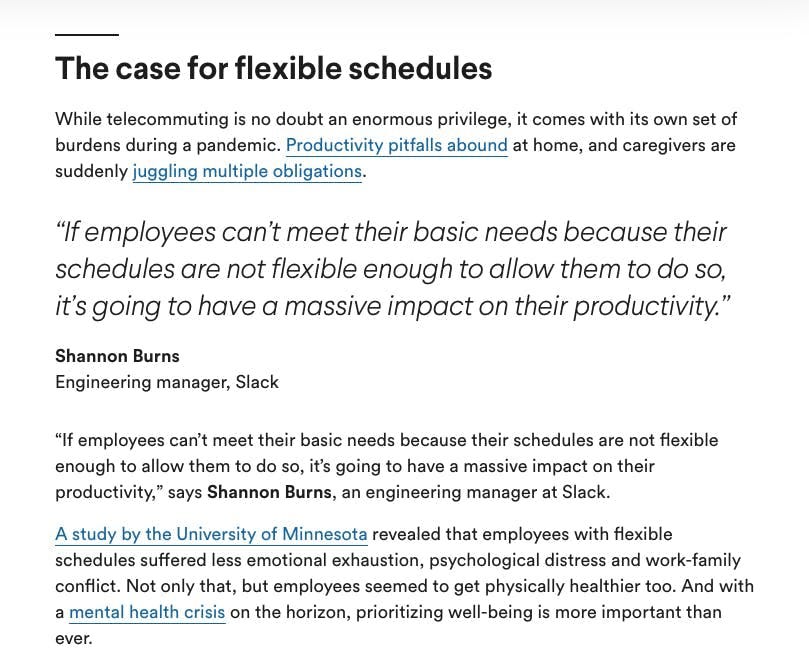Click the final word "ever." of the article
Viewport: 809px width, 669px height.
pos(74,639)
